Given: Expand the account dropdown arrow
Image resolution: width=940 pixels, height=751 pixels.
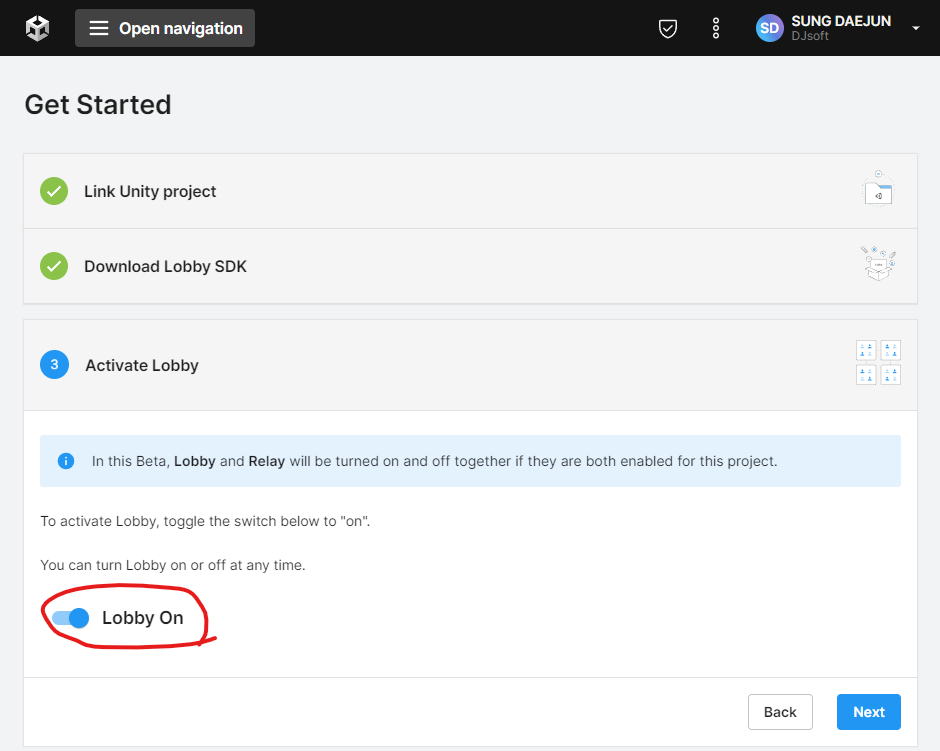Looking at the screenshot, I should [915, 28].
